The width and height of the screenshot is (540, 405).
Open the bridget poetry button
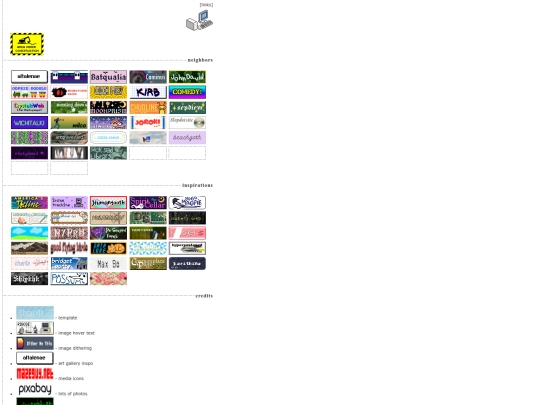click(69, 263)
